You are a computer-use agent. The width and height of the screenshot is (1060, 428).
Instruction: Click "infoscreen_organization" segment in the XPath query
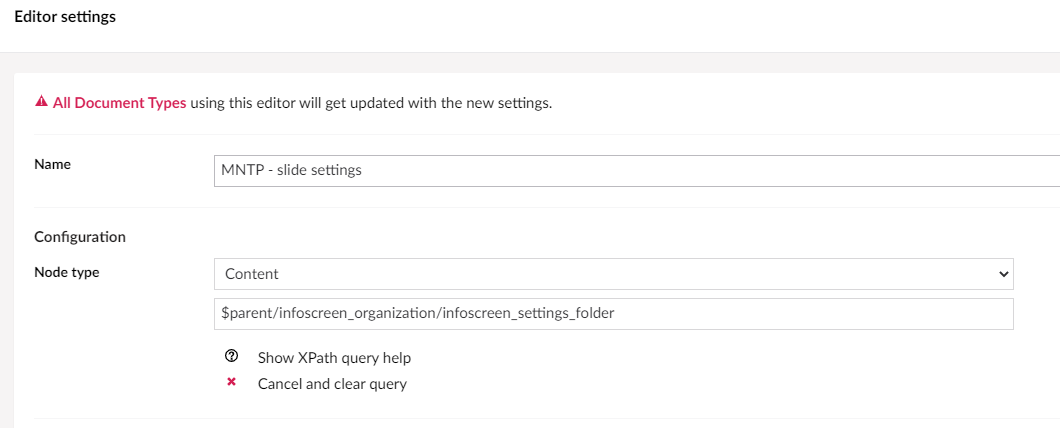coord(354,313)
